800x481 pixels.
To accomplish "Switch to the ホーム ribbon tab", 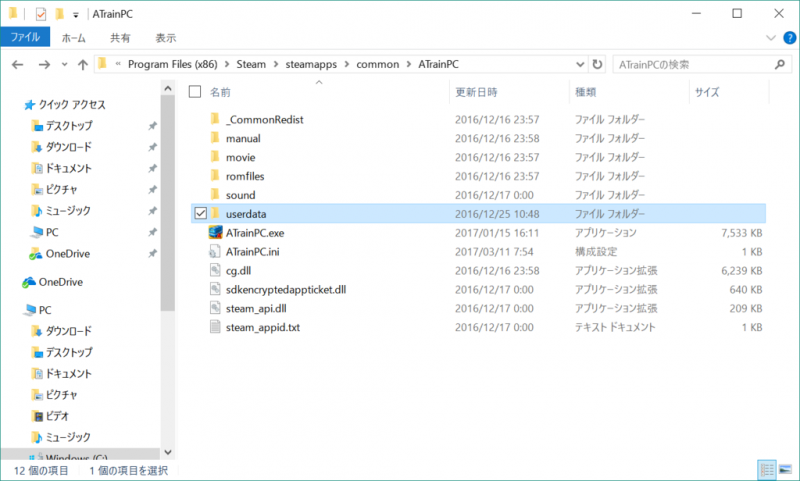I will pos(73,38).
